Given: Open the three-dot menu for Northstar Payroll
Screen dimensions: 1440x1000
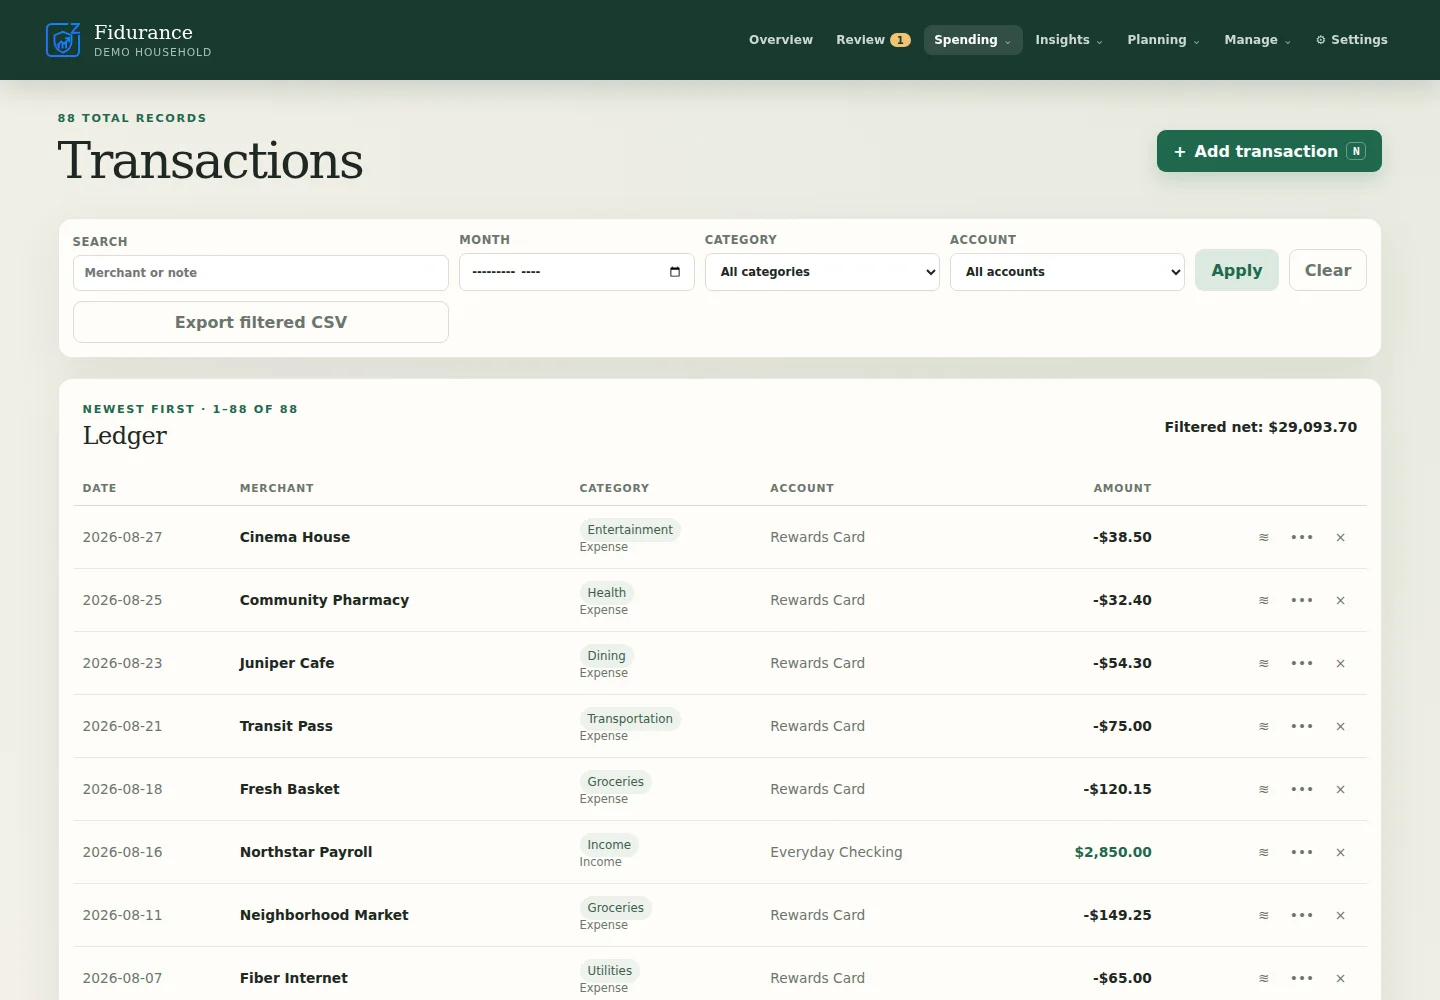Looking at the screenshot, I should pyautogui.click(x=1302, y=852).
